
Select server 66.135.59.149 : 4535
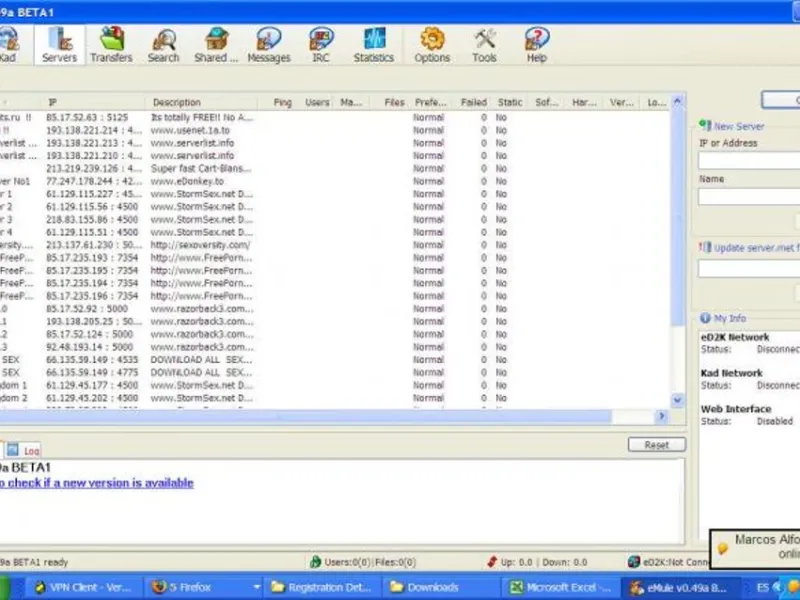335,360
